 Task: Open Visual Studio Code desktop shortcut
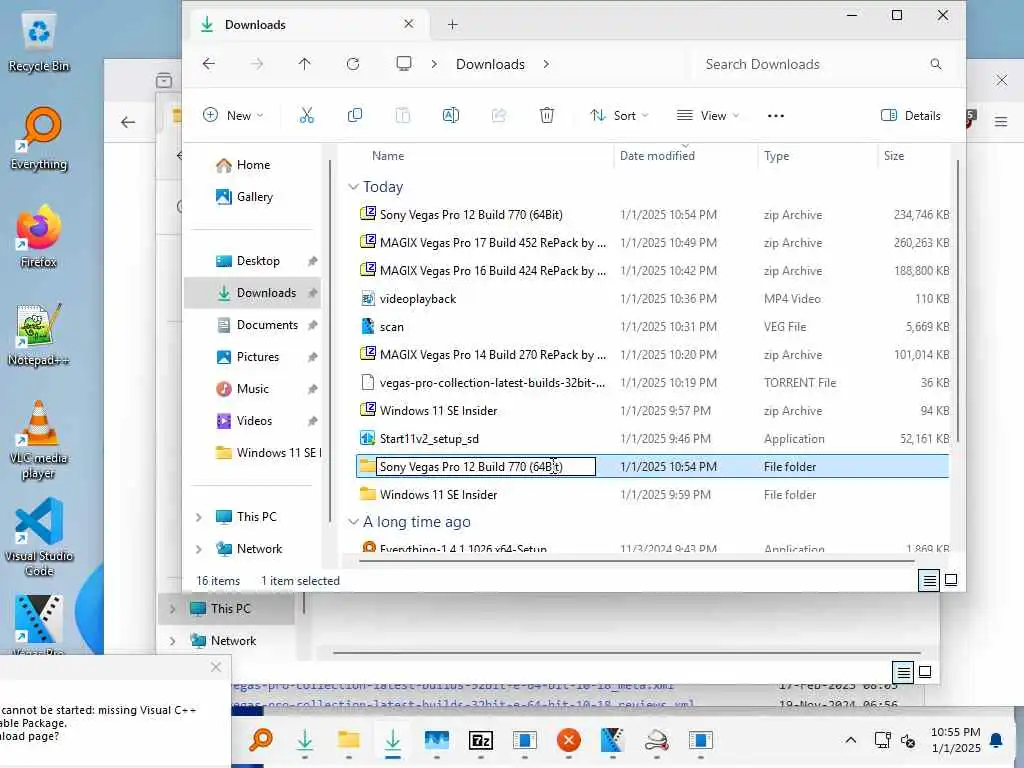coord(39,537)
